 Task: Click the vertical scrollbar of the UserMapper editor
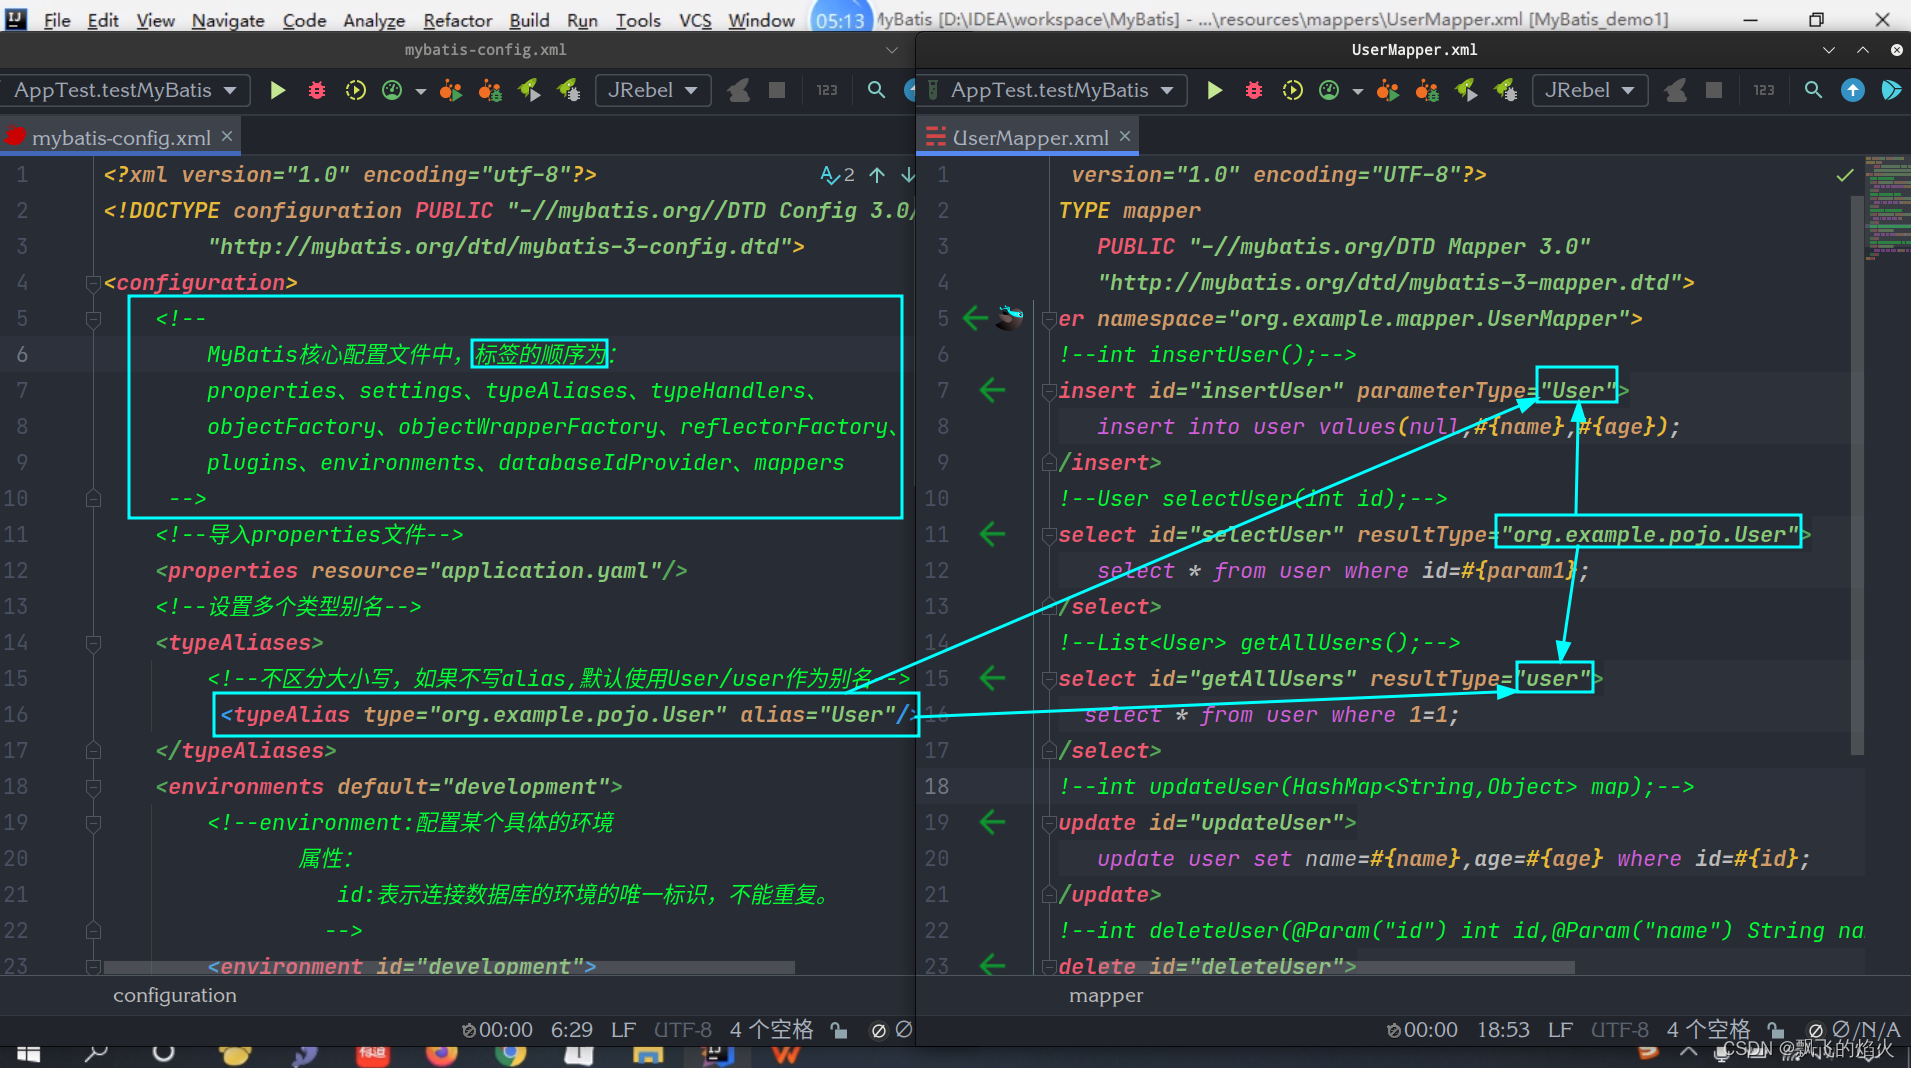click(1857, 475)
